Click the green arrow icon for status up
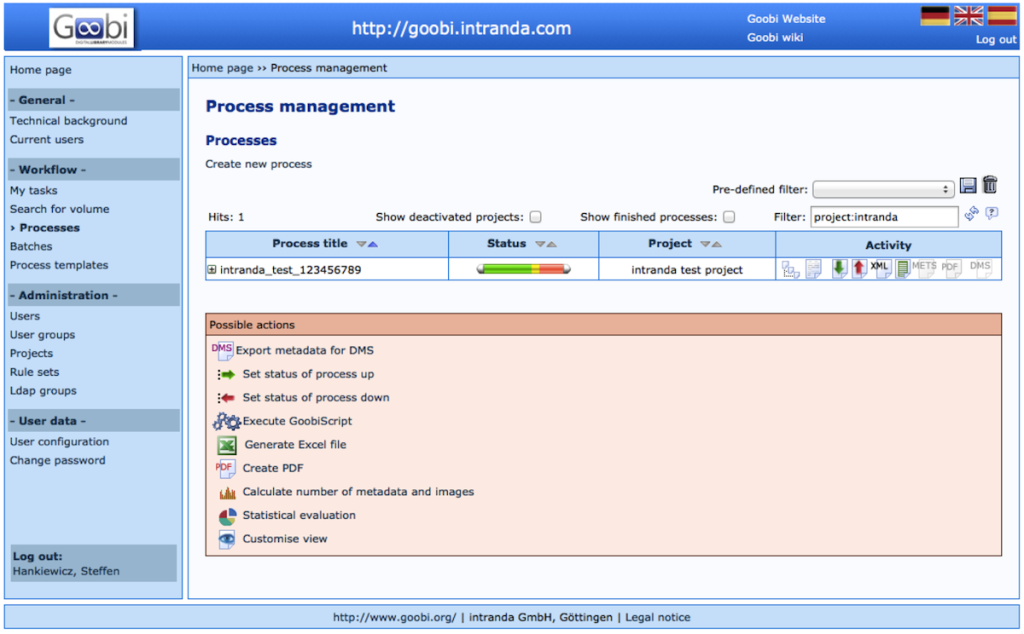This screenshot has height=634, width=1024. [x=226, y=374]
